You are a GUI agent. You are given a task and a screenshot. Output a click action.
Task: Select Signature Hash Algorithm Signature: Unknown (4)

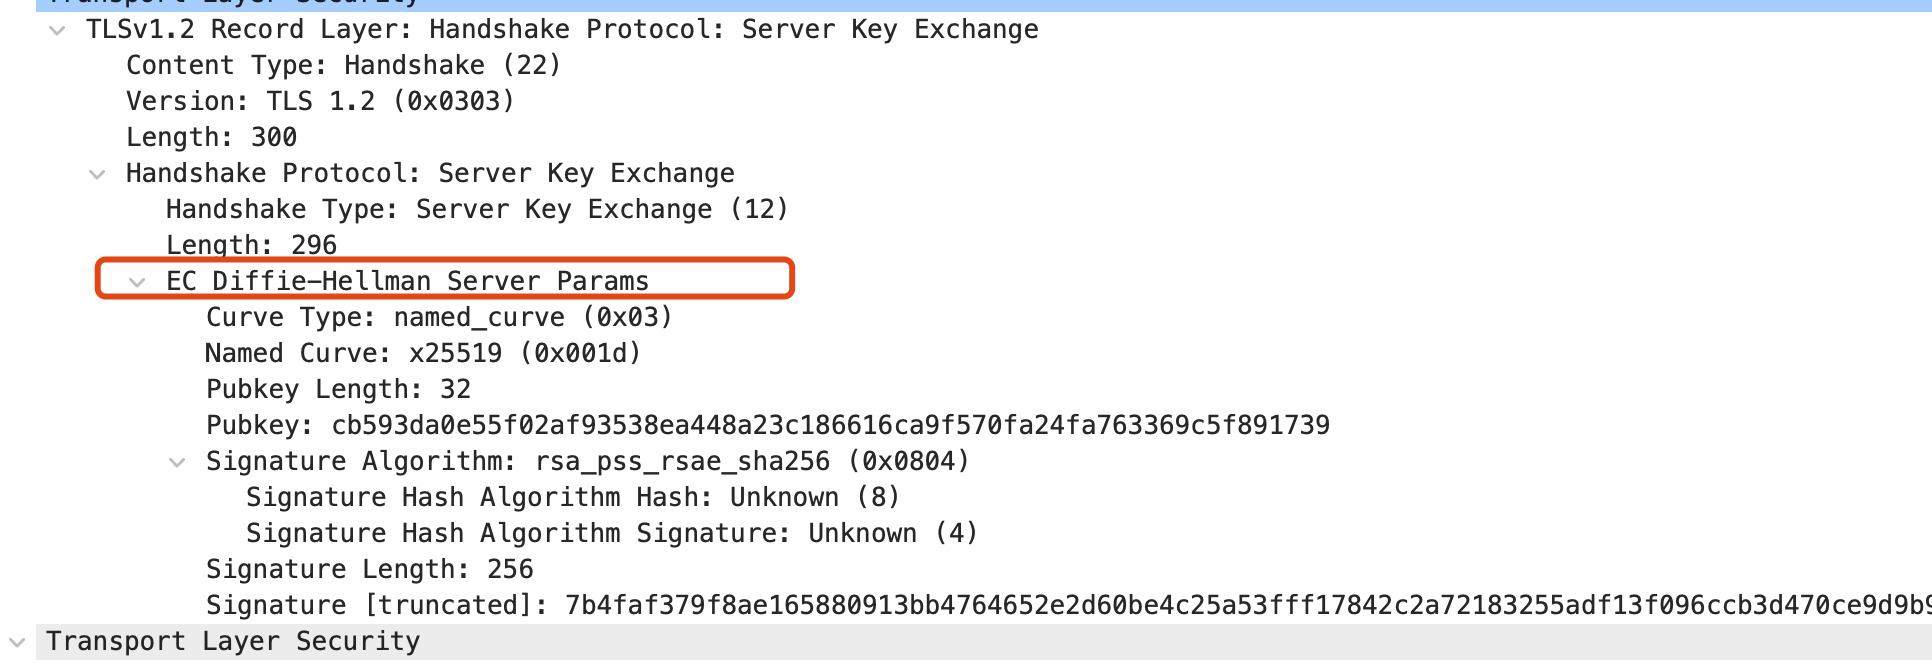[x=611, y=534]
